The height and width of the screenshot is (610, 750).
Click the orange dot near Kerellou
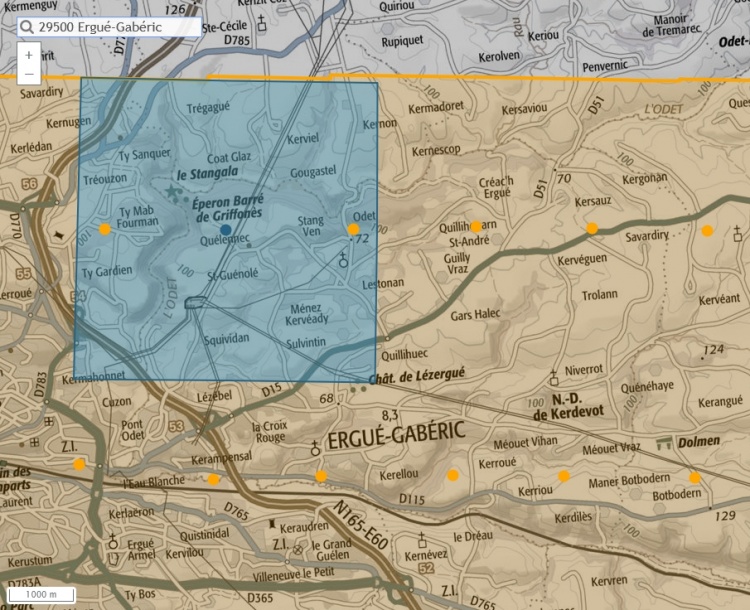tap(453, 474)
